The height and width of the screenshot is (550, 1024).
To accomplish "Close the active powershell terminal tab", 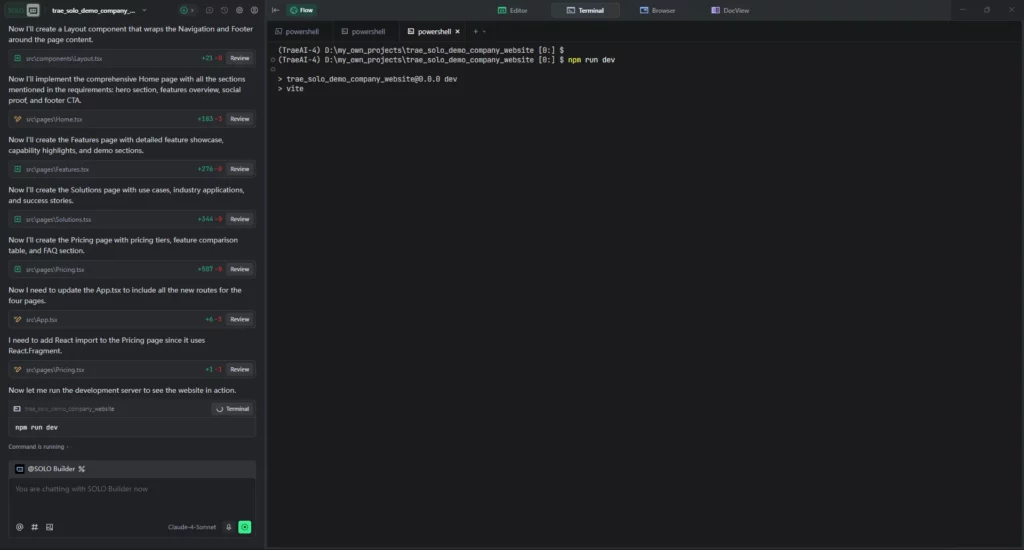I will pyautogui.click(x=457, y=31).
